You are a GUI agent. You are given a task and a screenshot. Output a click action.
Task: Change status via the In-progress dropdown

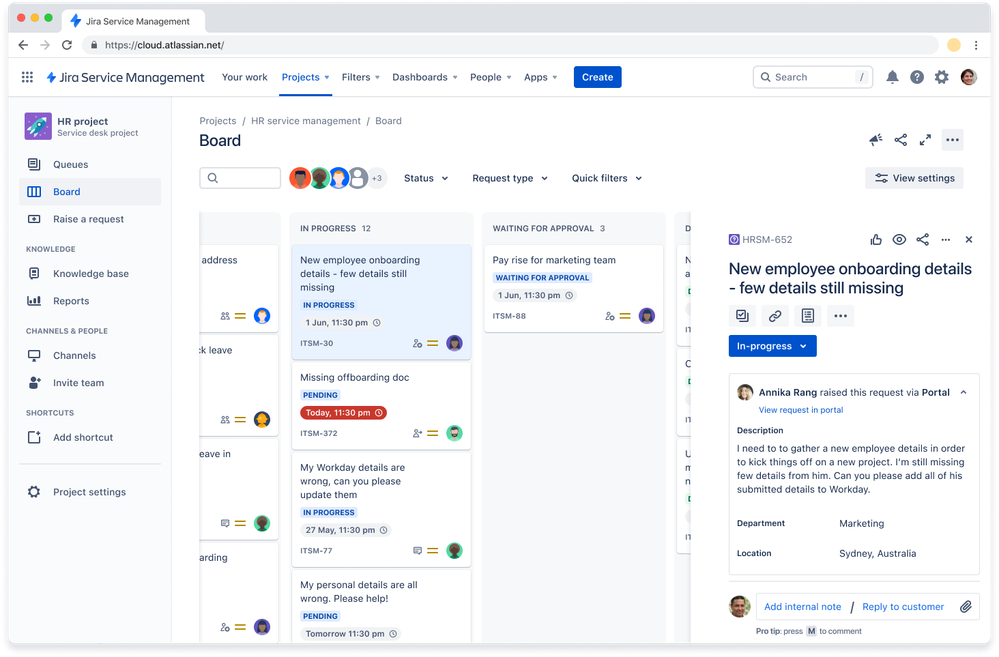772,344
